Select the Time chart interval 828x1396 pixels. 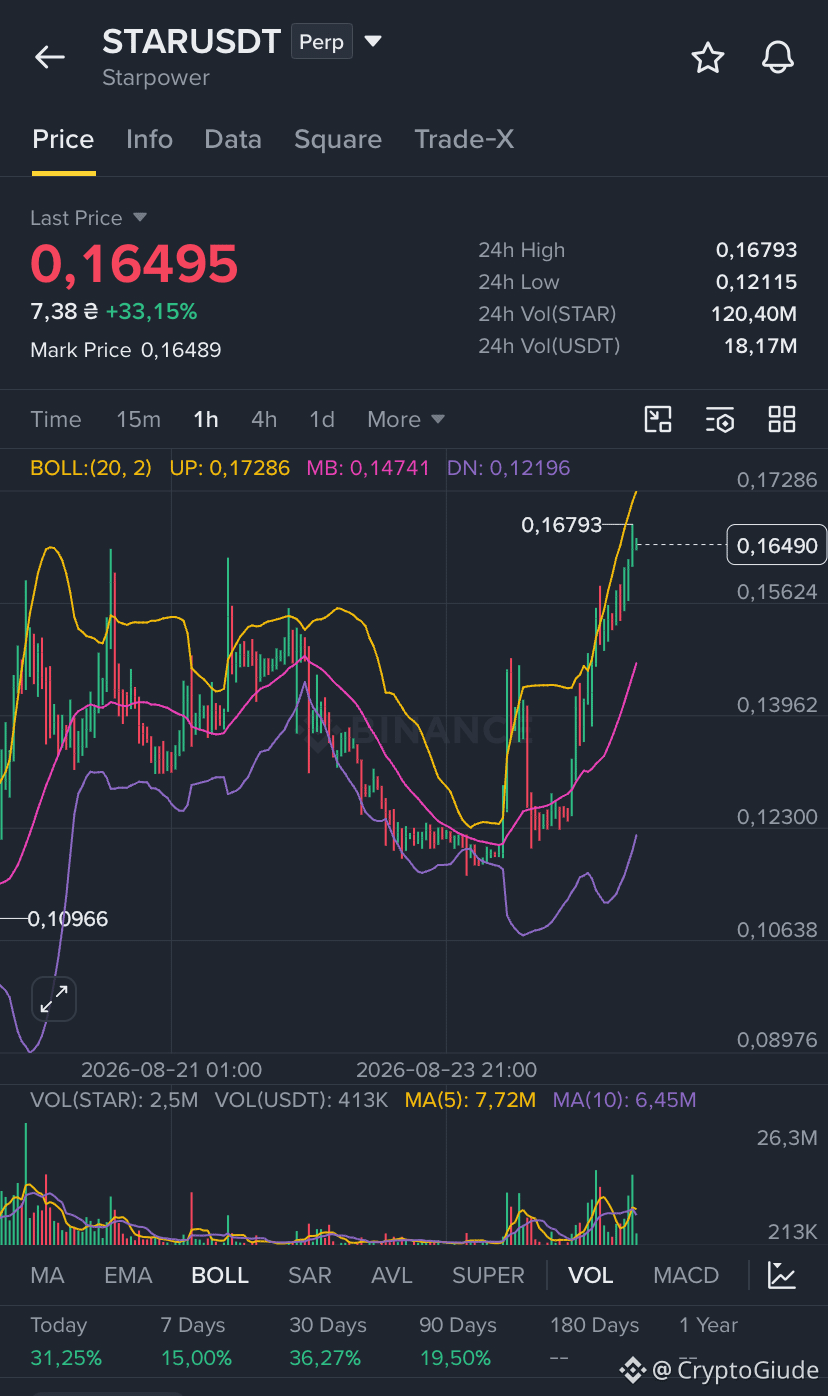56,419
